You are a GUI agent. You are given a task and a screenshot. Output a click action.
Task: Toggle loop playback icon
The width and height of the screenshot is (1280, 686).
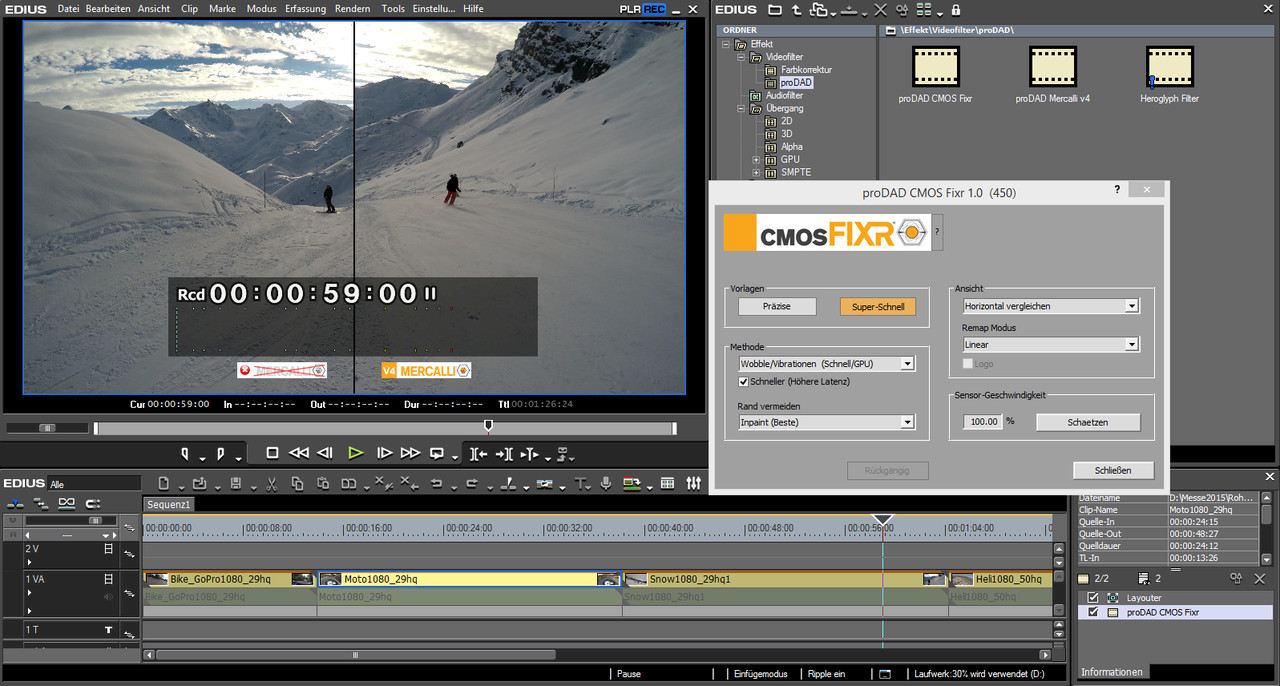[437, 453]
